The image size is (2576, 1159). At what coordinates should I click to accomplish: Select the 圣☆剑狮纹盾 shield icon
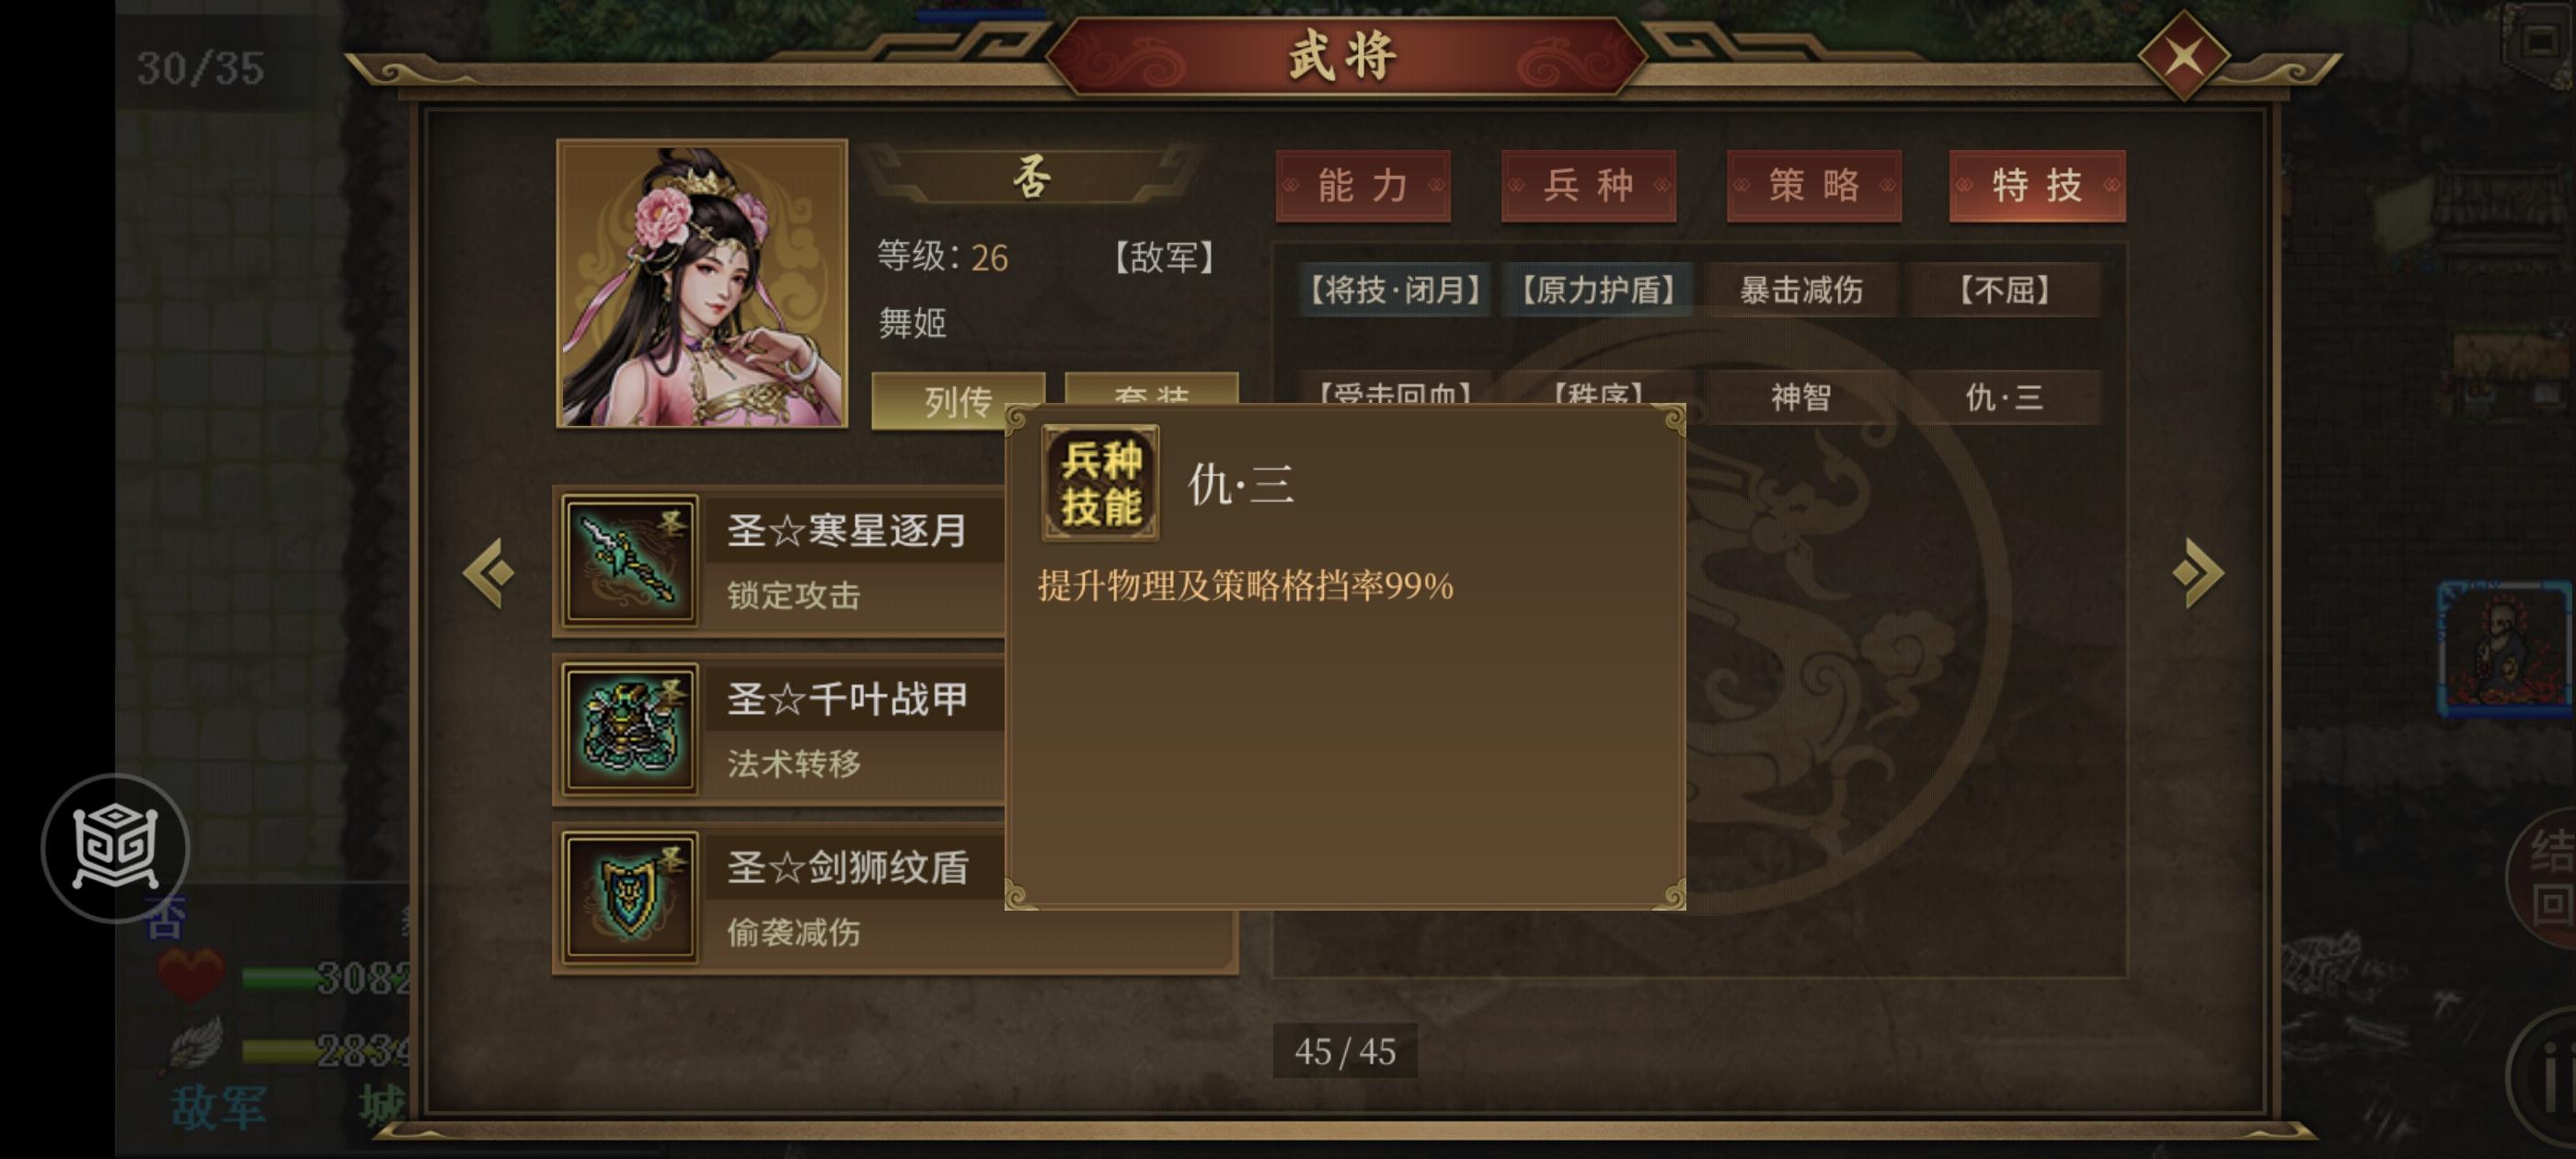coord(630,898)
